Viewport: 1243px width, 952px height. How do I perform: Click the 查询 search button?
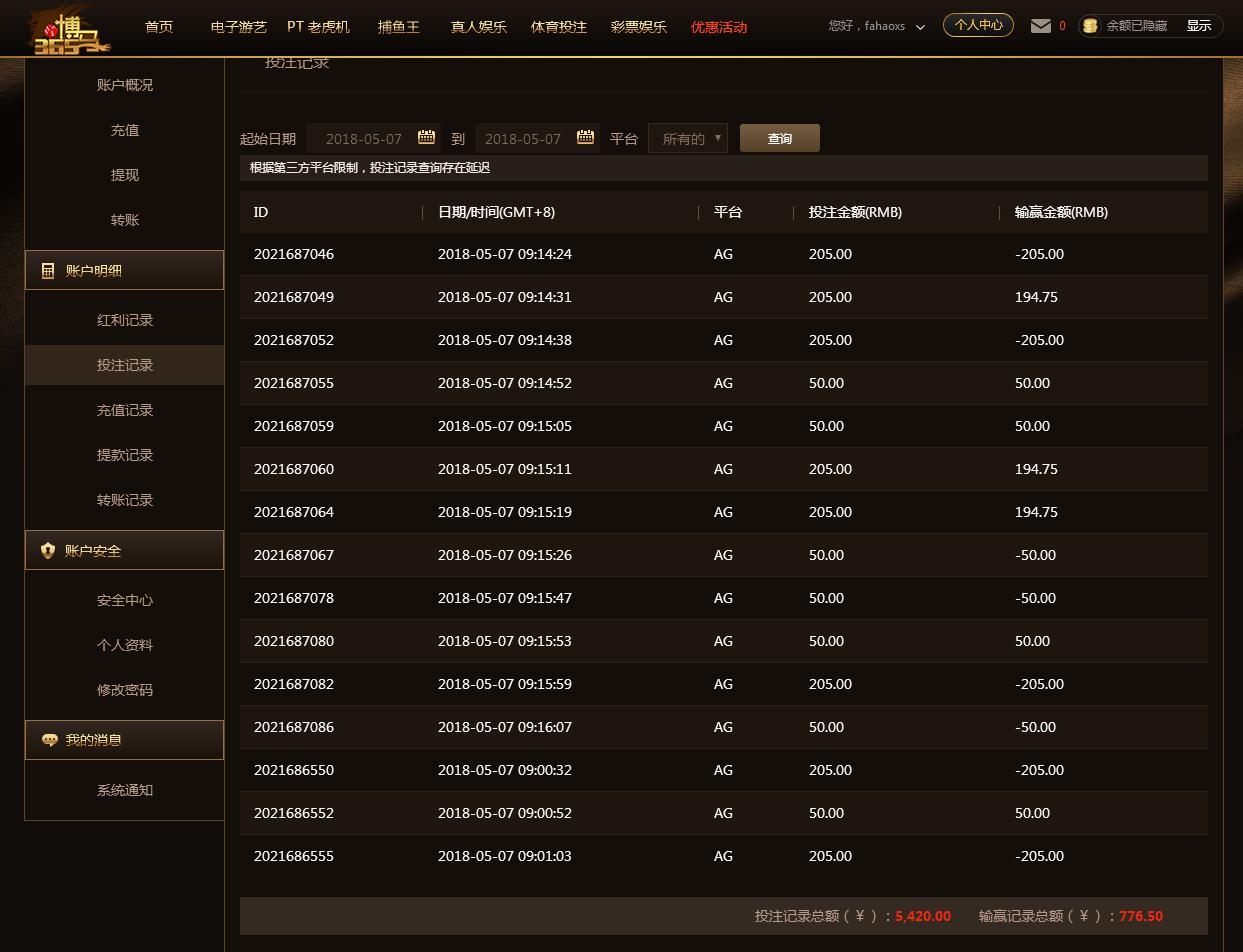pos(780,138)
